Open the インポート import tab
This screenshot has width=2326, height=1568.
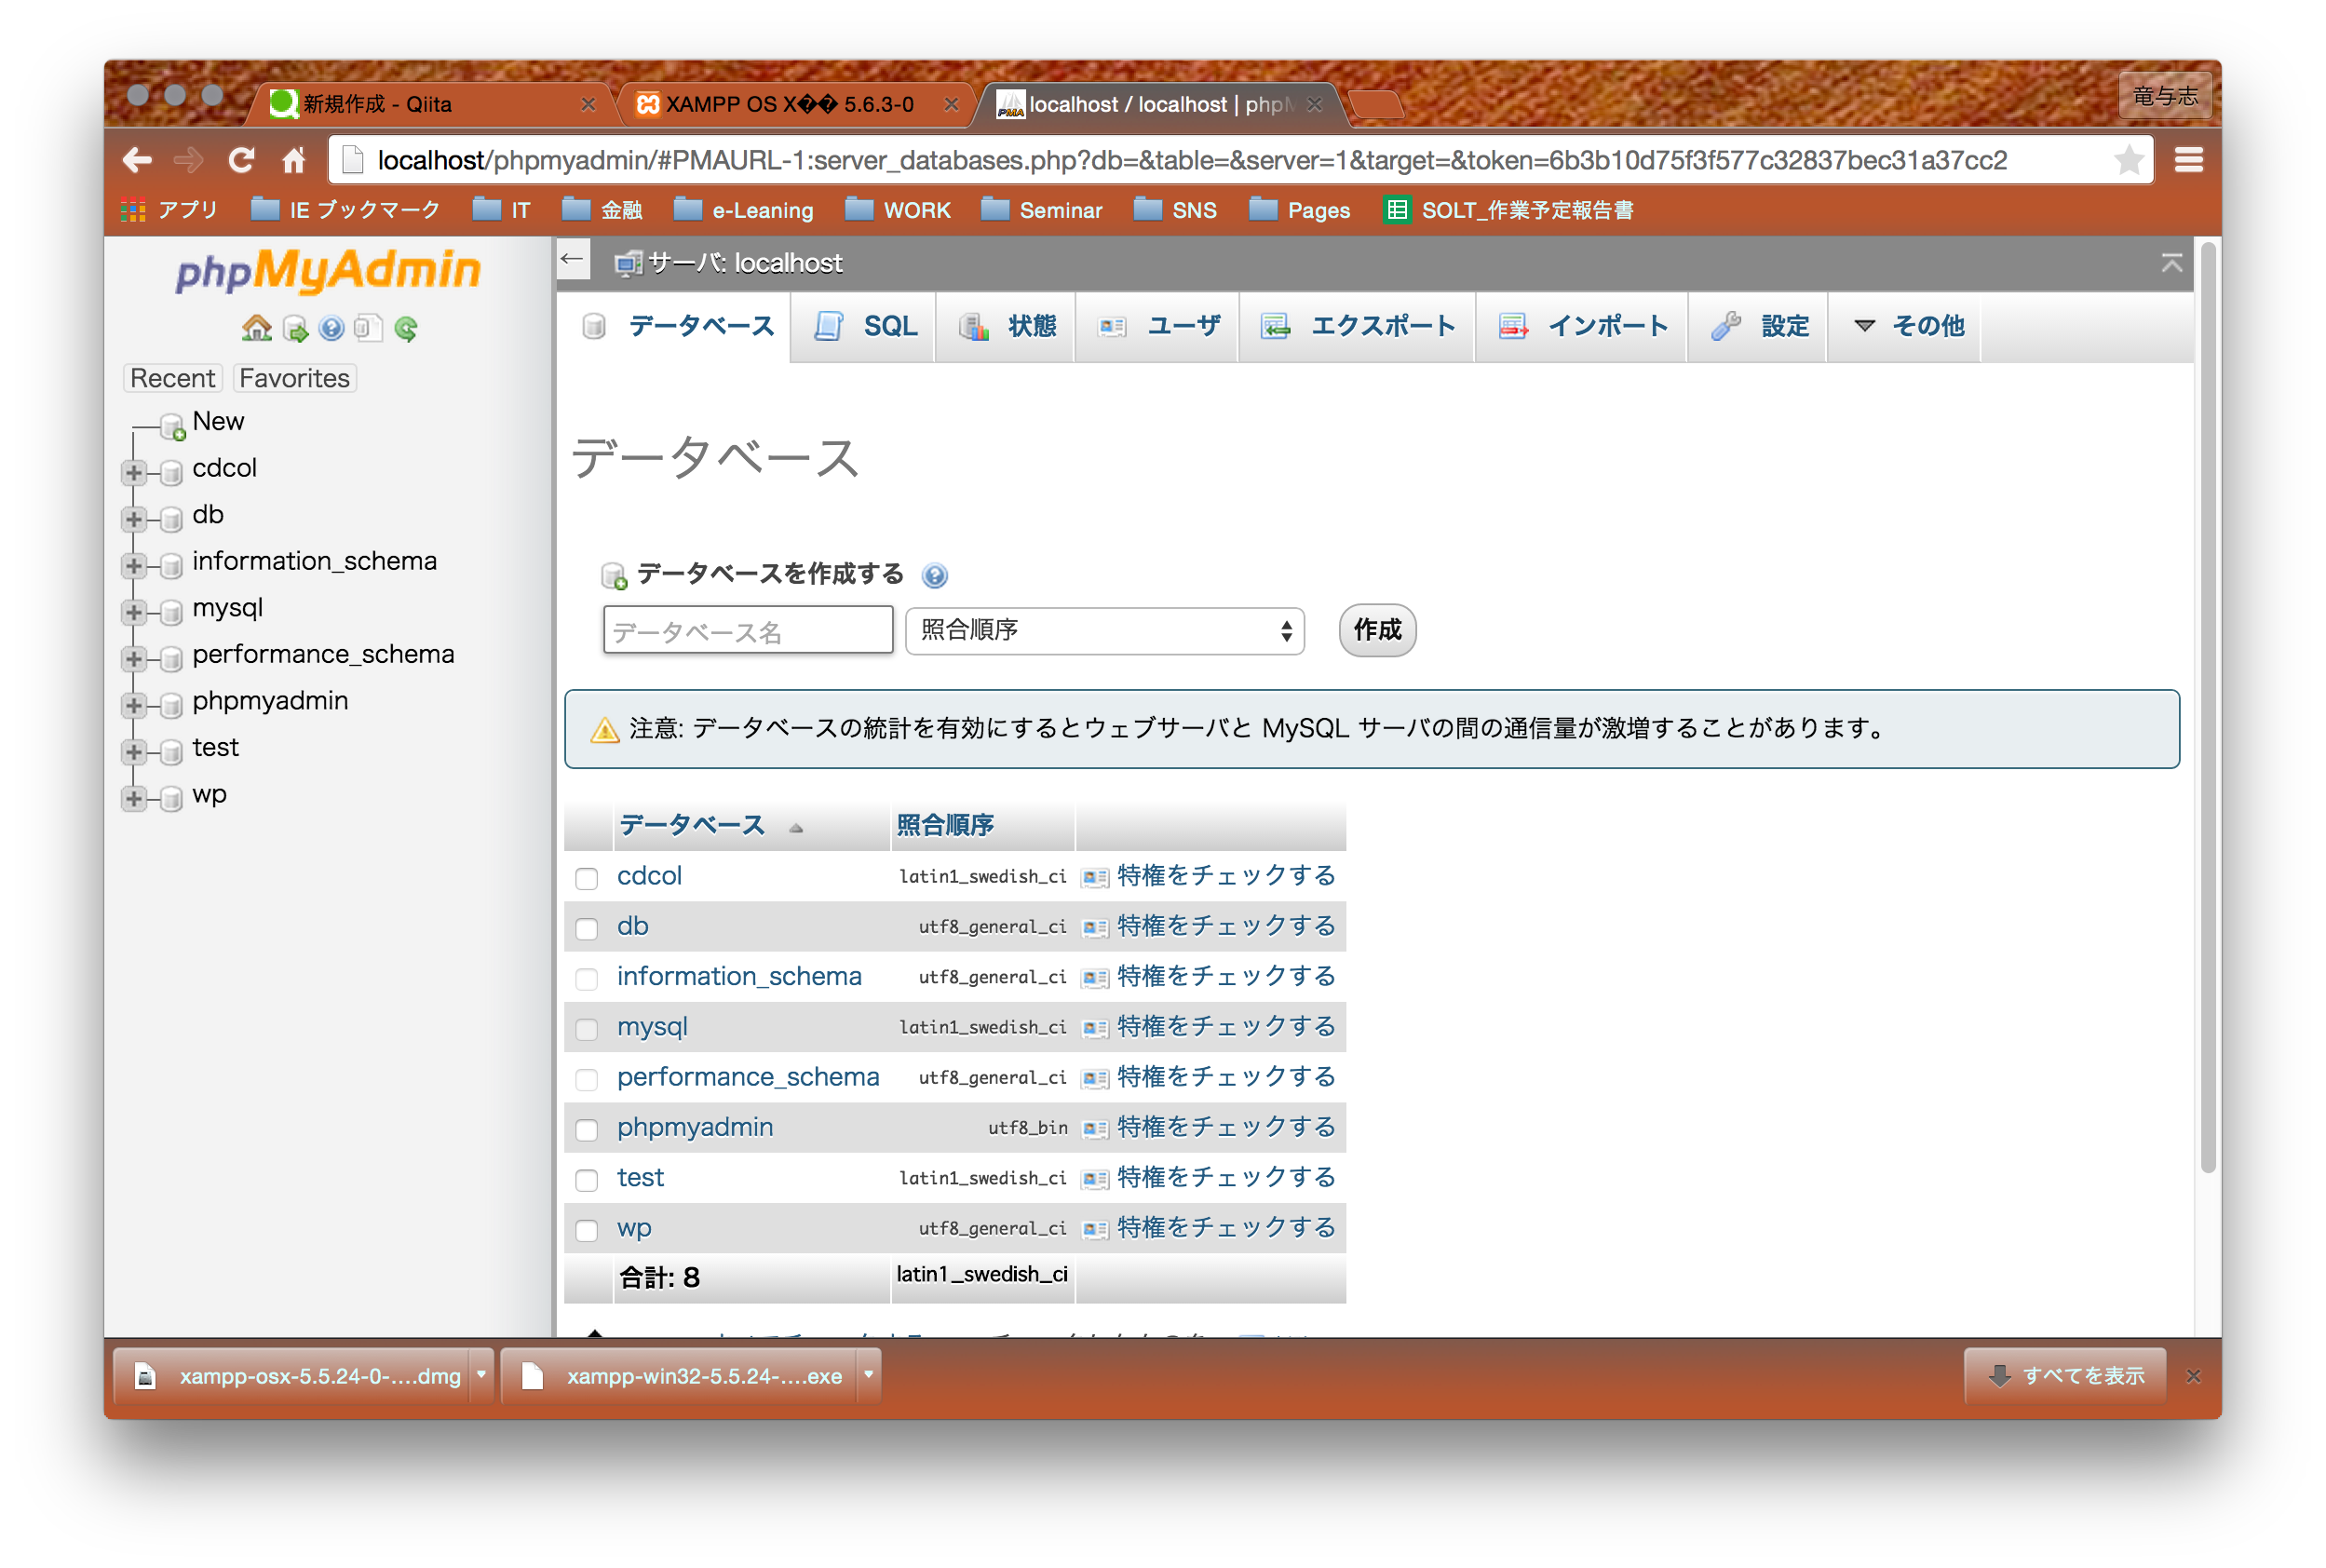pos(1582,326)
